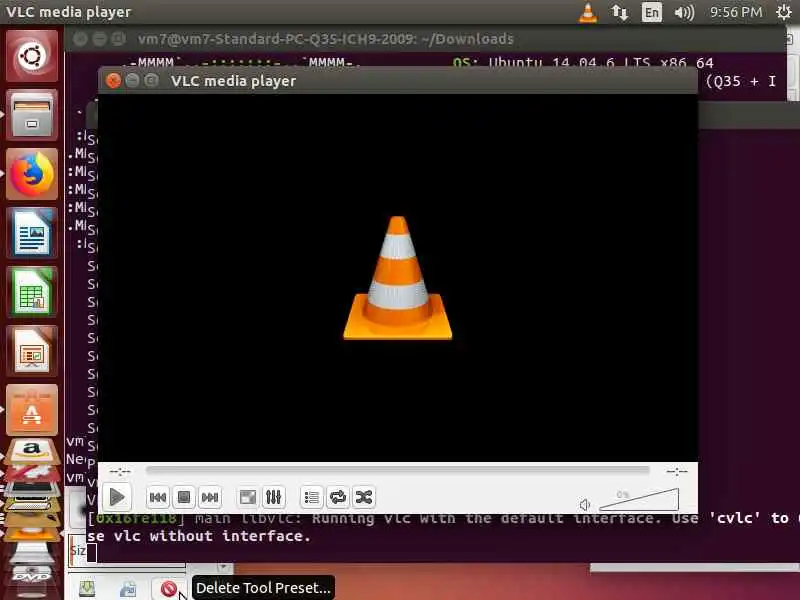This screenshot has height=600, width=800.
Task: Click the green save-preset icon at bottom
Action: pos(87,589)
